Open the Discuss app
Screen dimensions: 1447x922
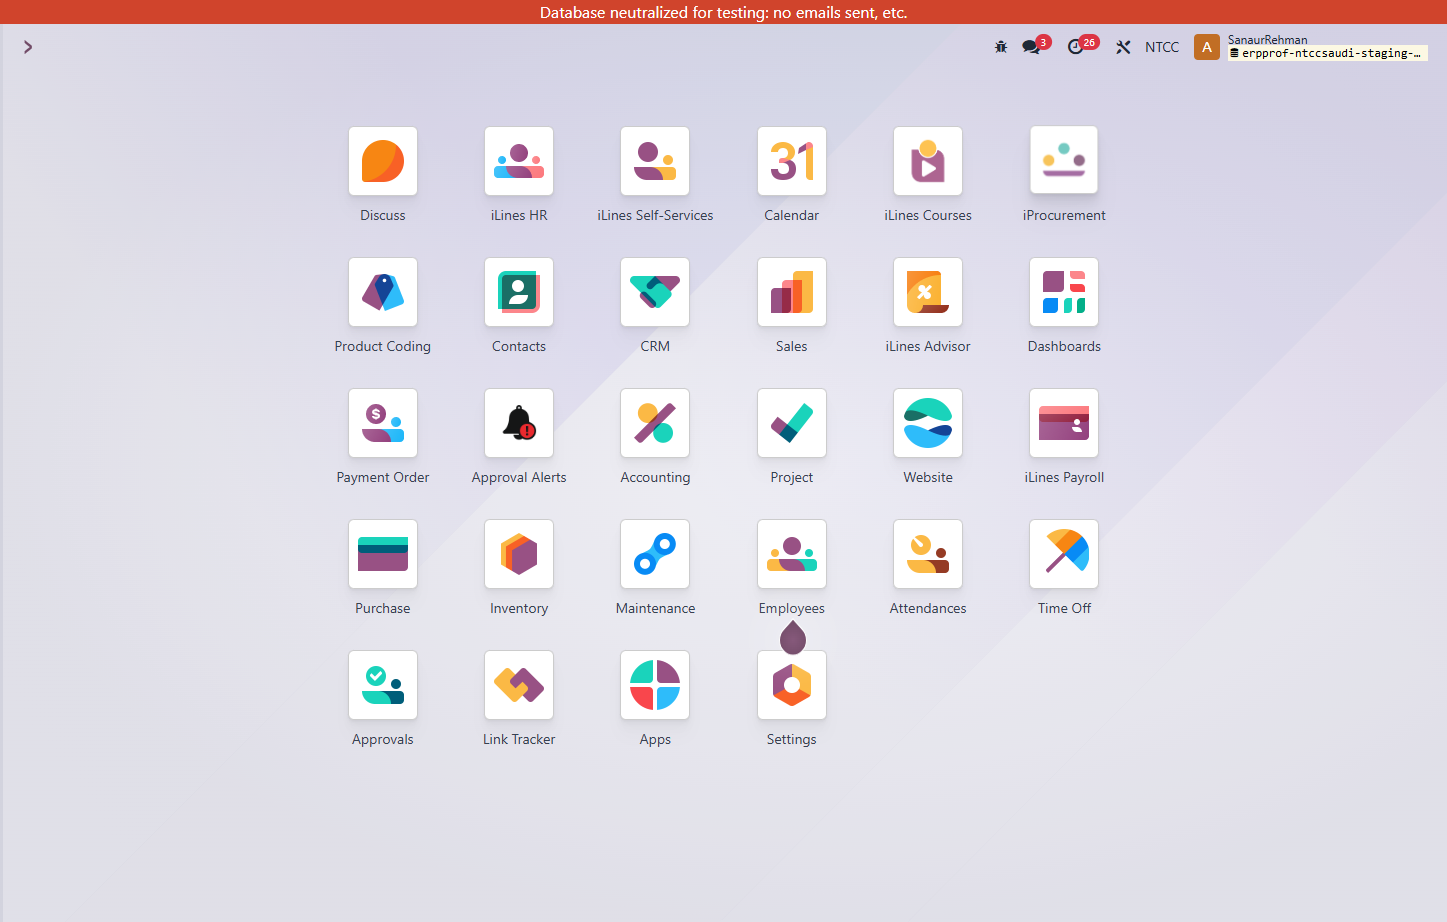point(383,161)
